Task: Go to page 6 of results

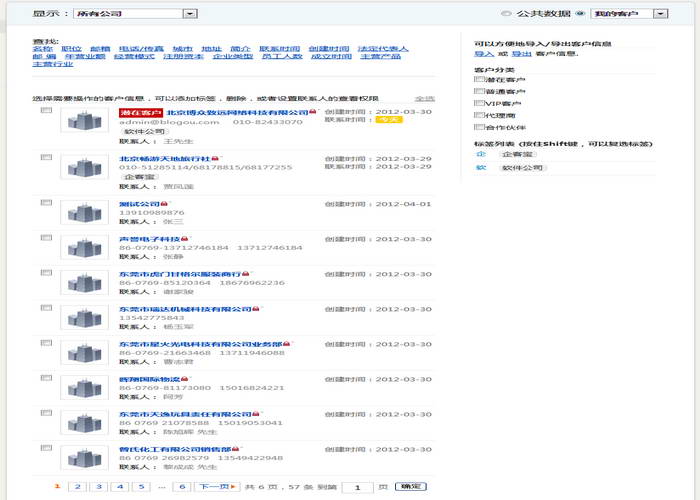Action: click(182, 487)
